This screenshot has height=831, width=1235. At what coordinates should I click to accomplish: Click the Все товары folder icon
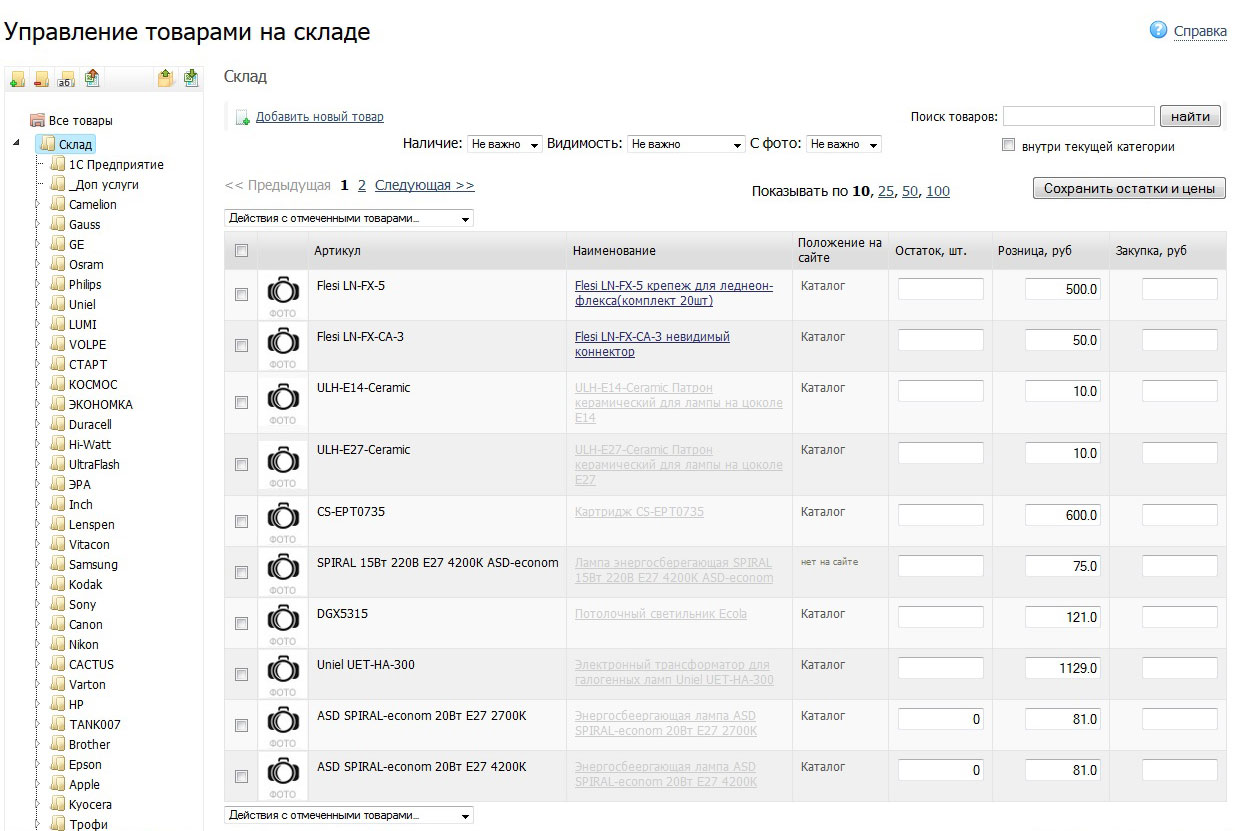pos(37,120)
